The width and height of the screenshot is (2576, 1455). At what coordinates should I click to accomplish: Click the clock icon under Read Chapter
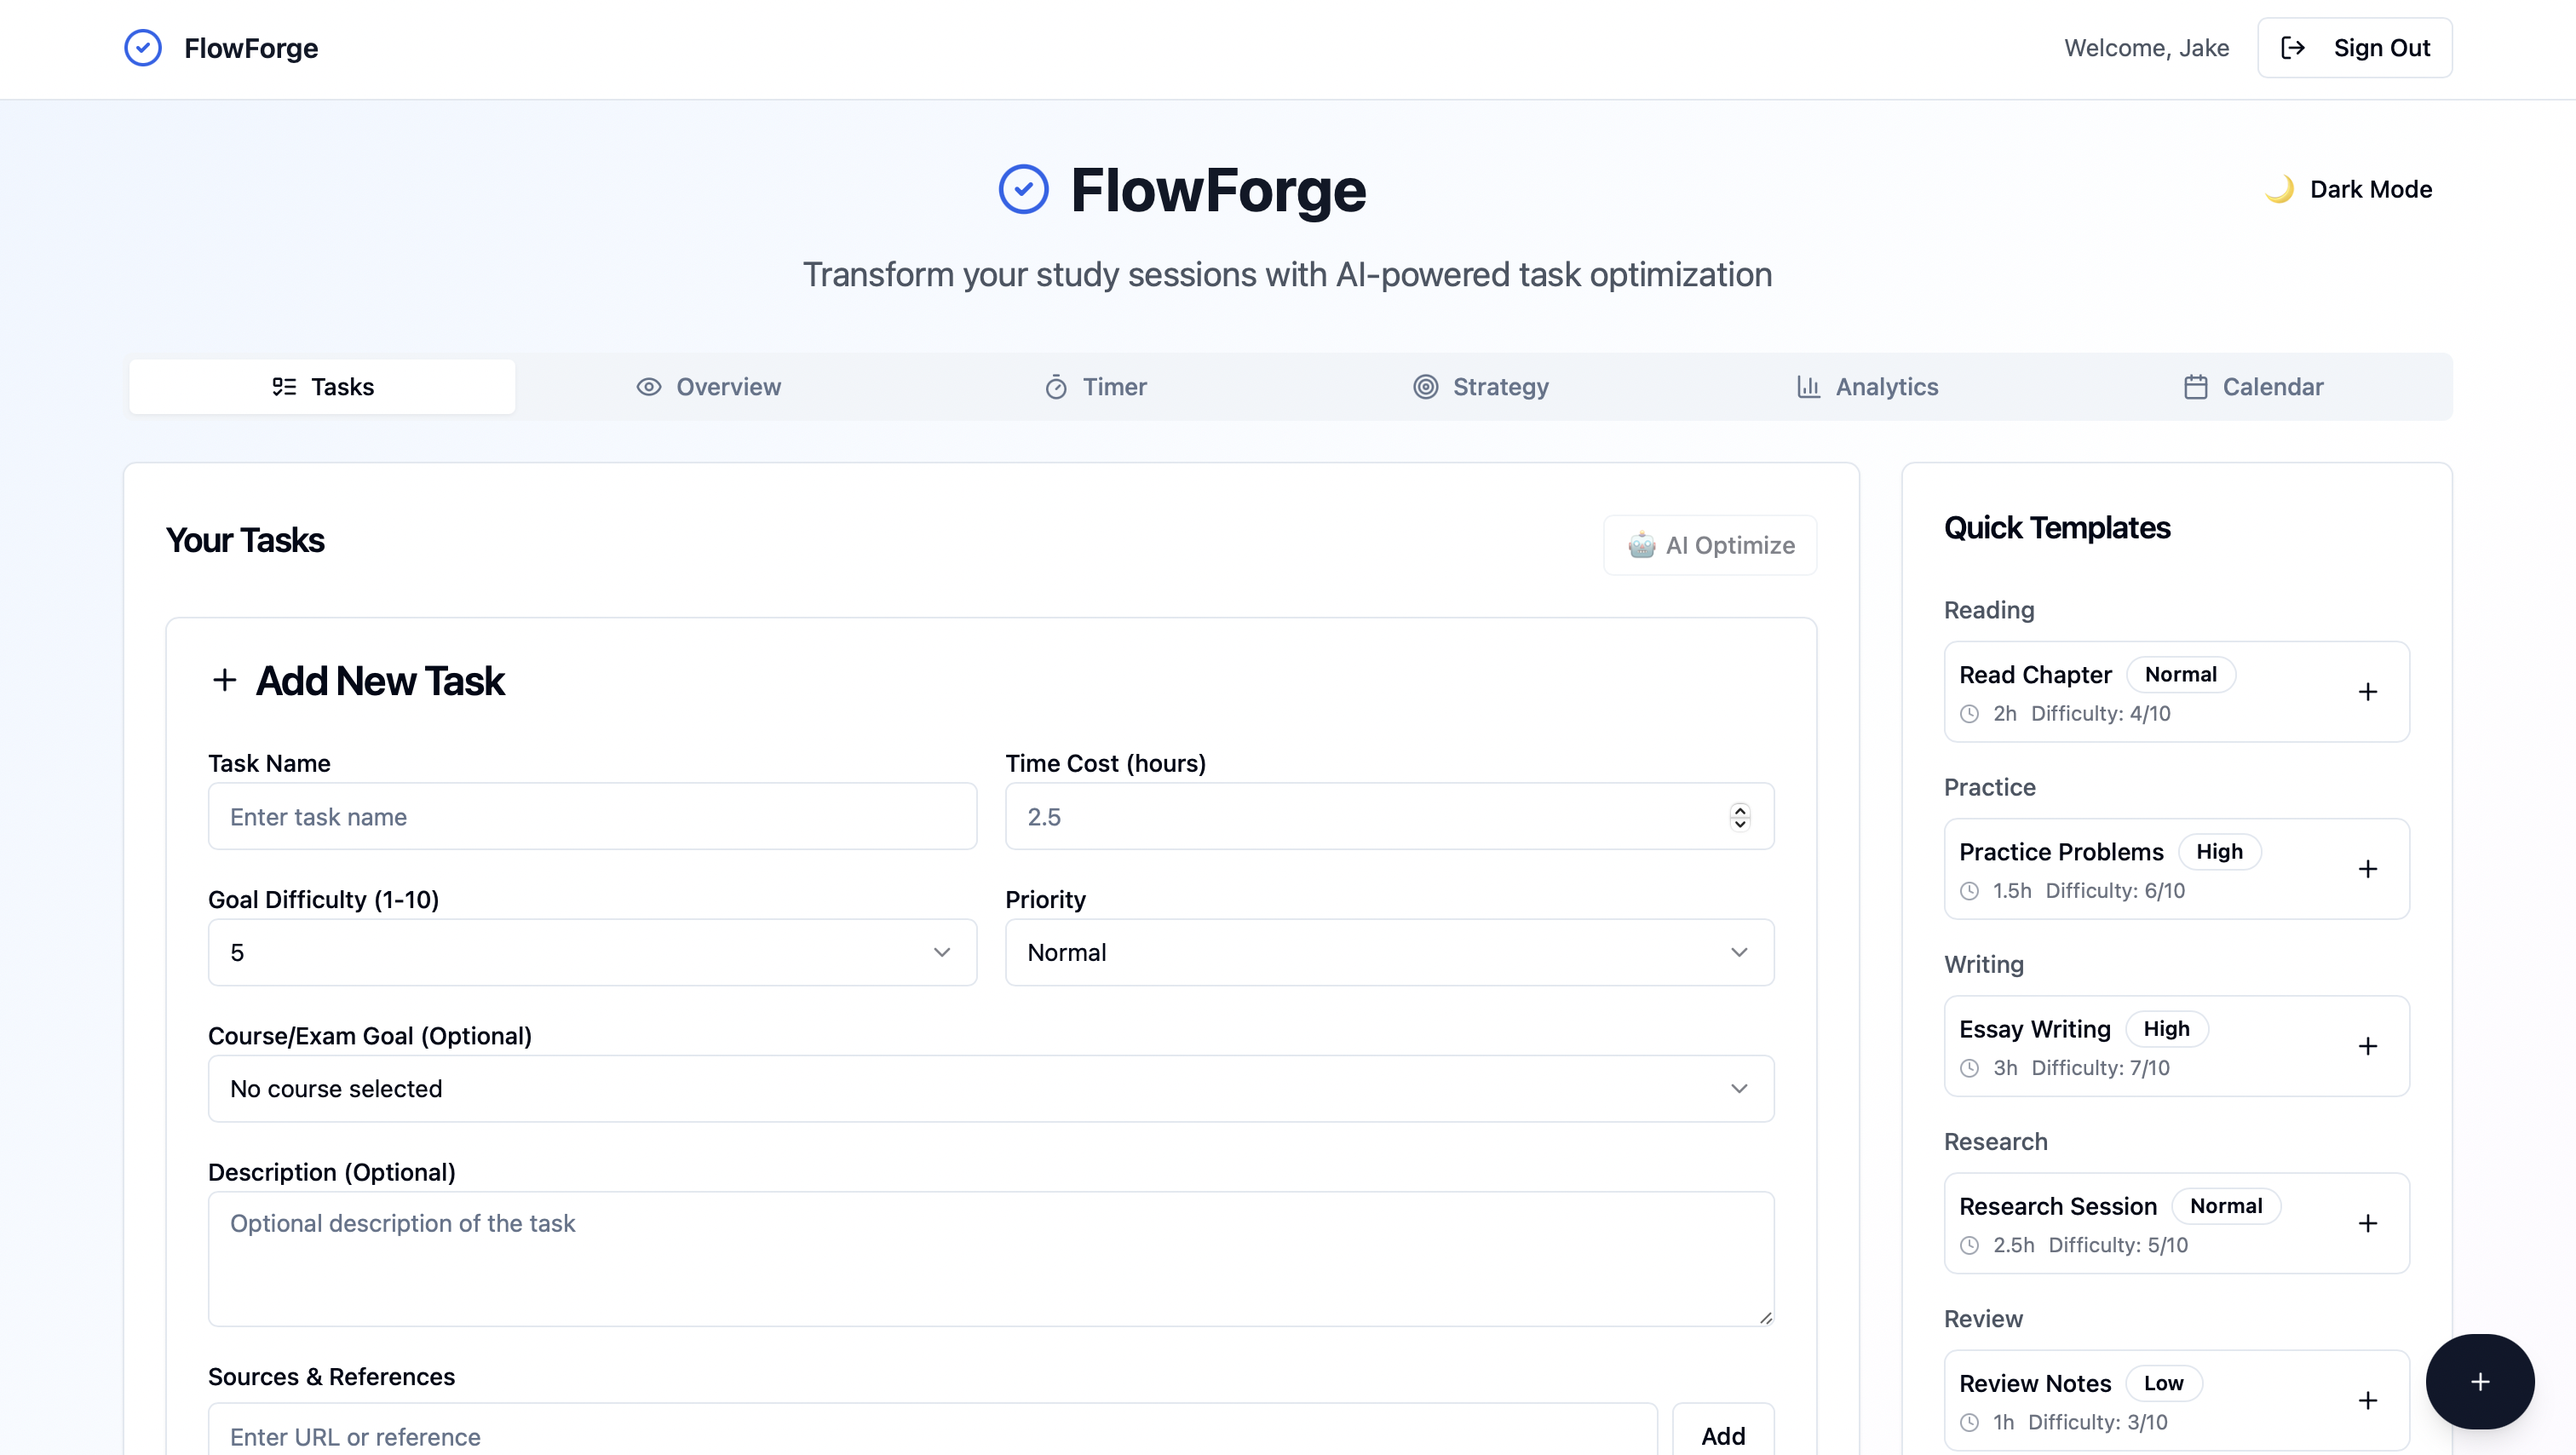pos(1969,714)
